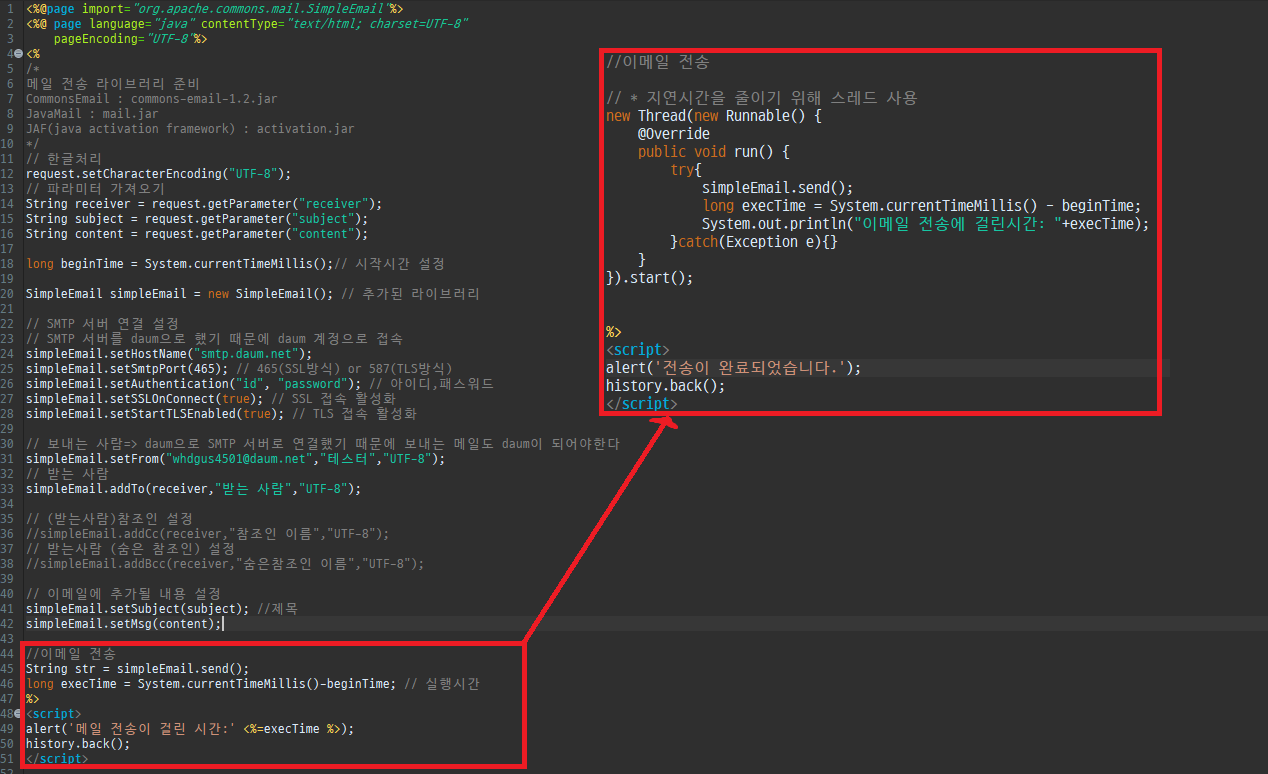Click the 'String subject' declaration line

coord(197,219)
